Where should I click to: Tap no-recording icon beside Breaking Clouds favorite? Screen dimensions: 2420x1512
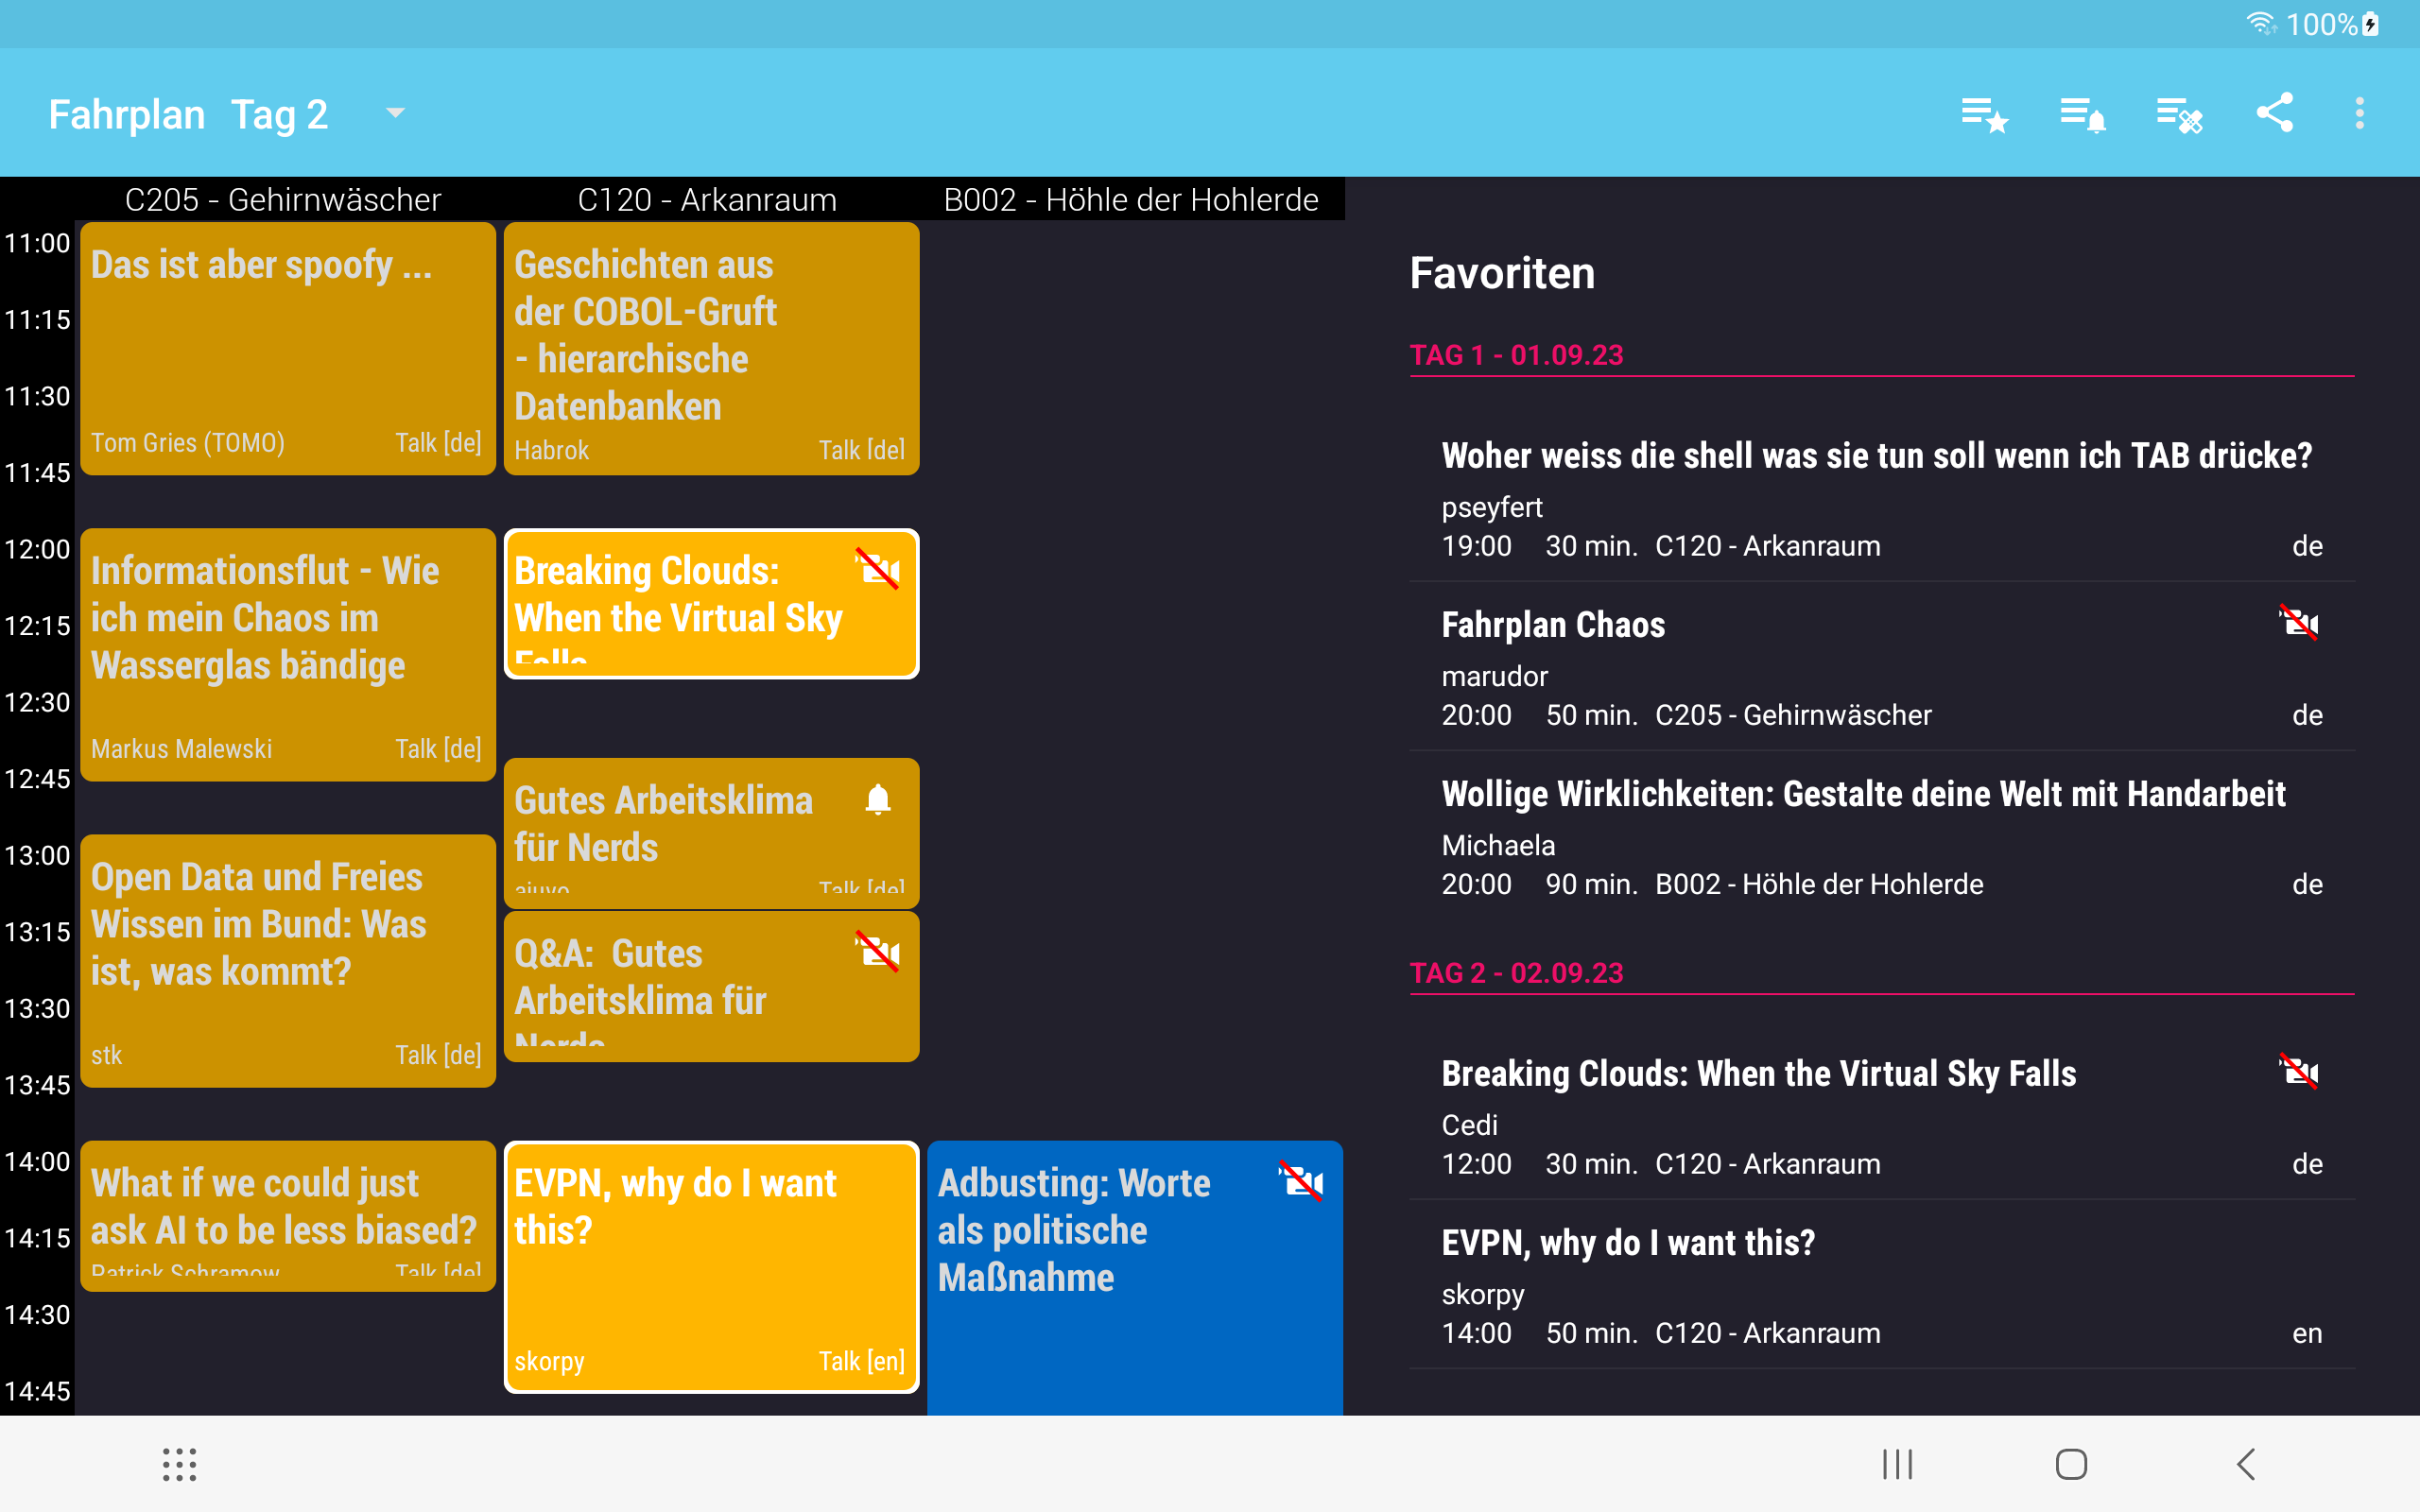tap(2298, 1071)
